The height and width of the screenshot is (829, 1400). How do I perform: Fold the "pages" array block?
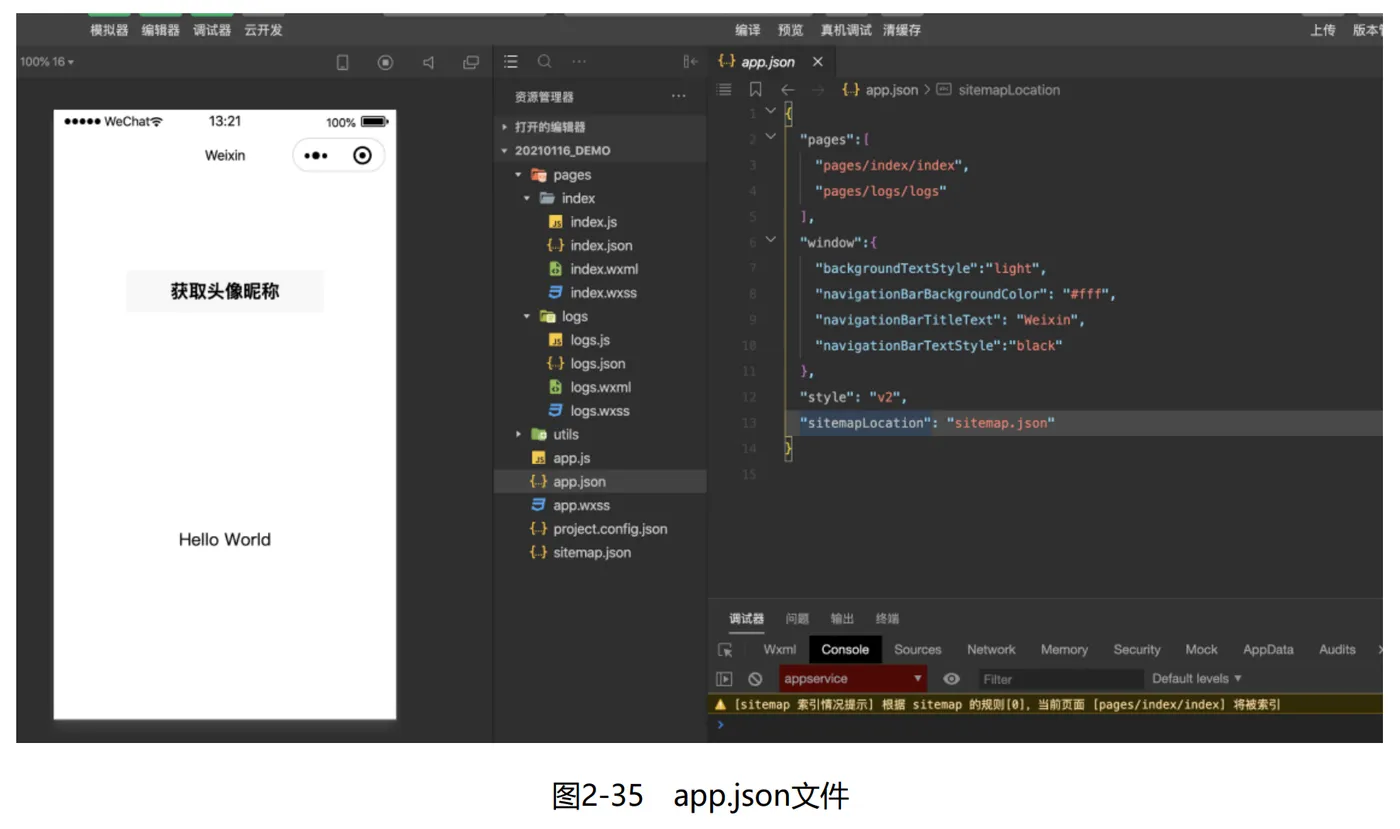point(770,137)
